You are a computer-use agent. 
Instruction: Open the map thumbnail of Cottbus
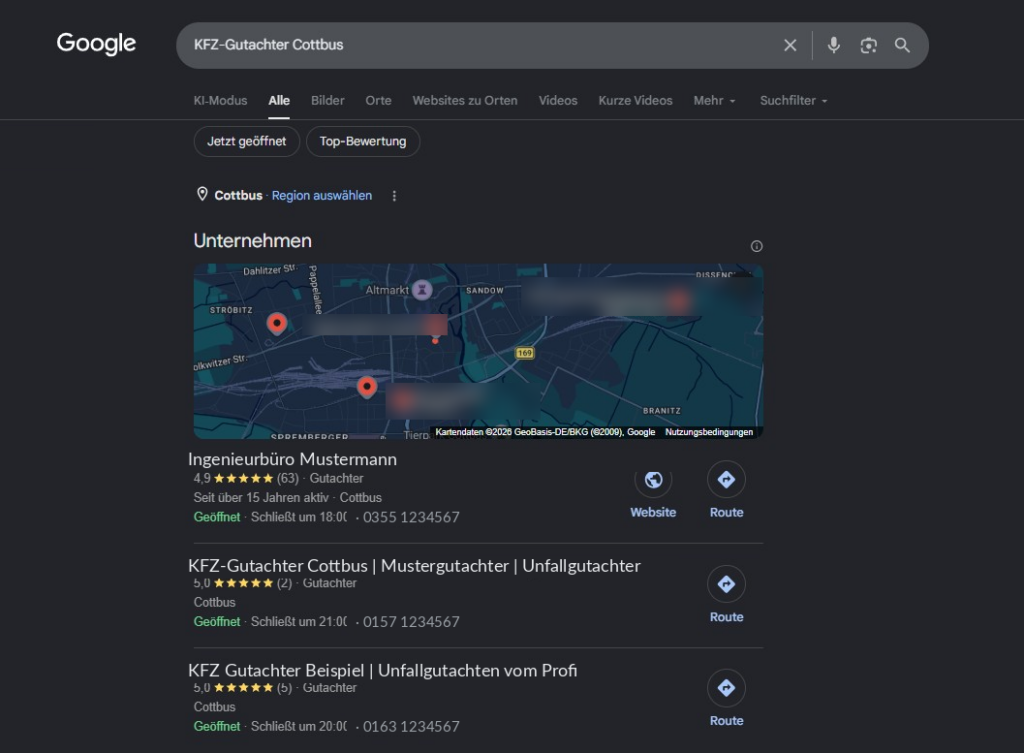click(x=478, y=351)
